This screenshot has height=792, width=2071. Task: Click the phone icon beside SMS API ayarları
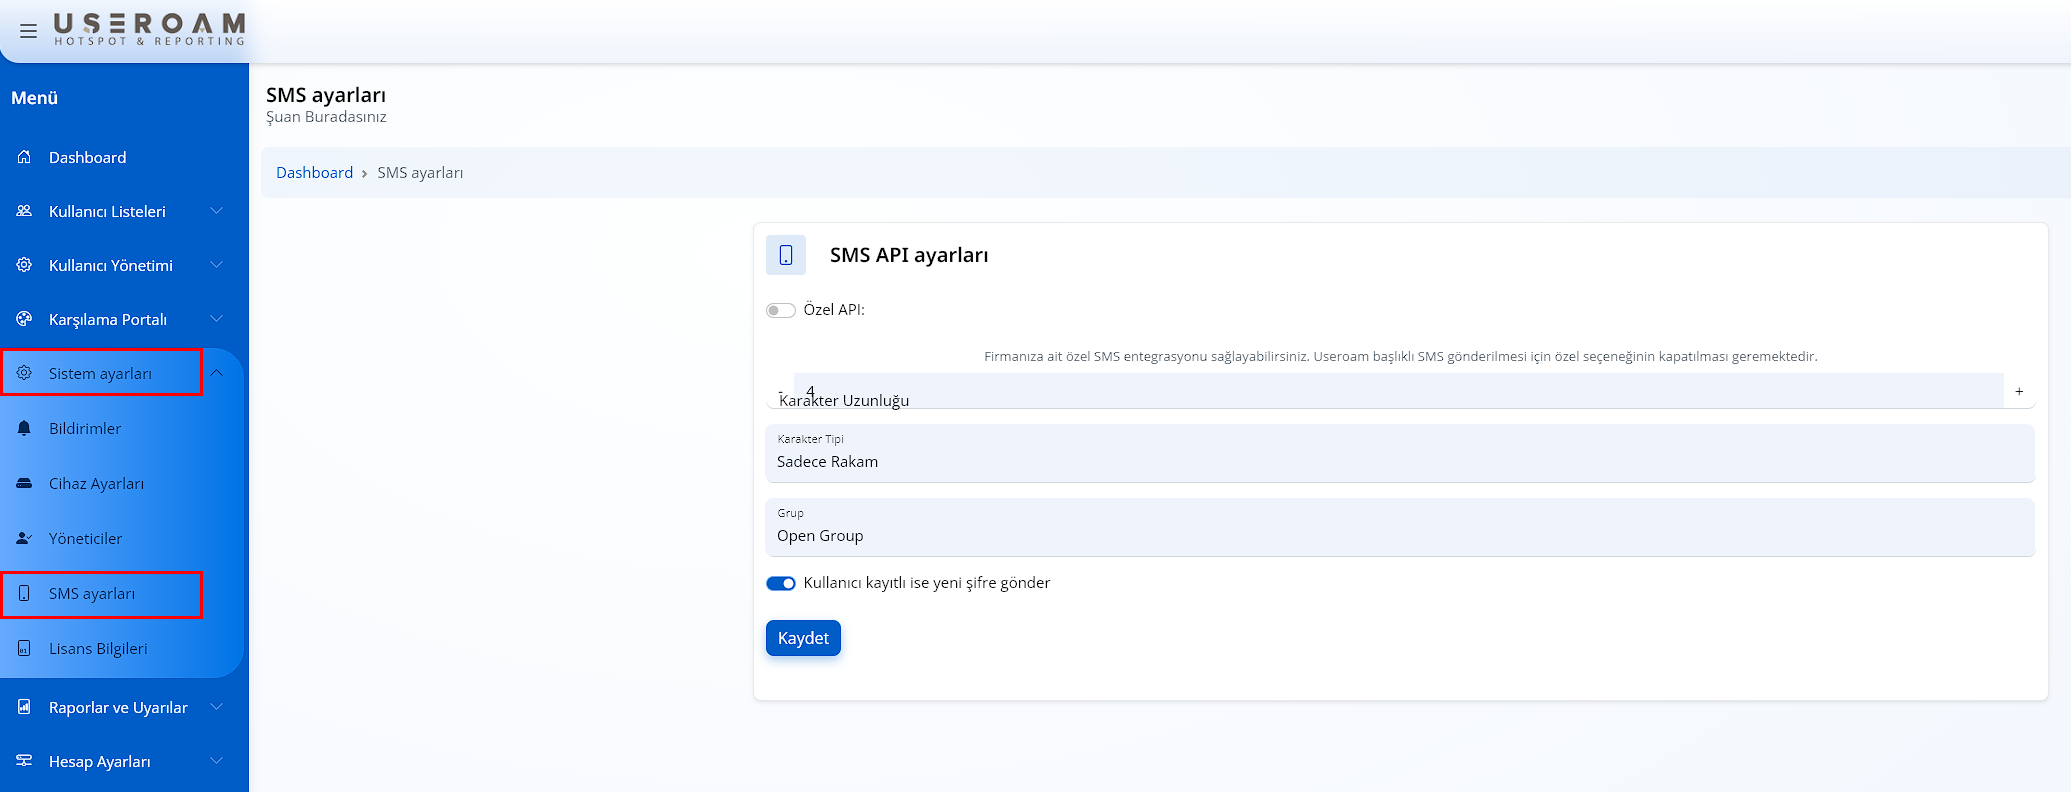click(786, 255)
